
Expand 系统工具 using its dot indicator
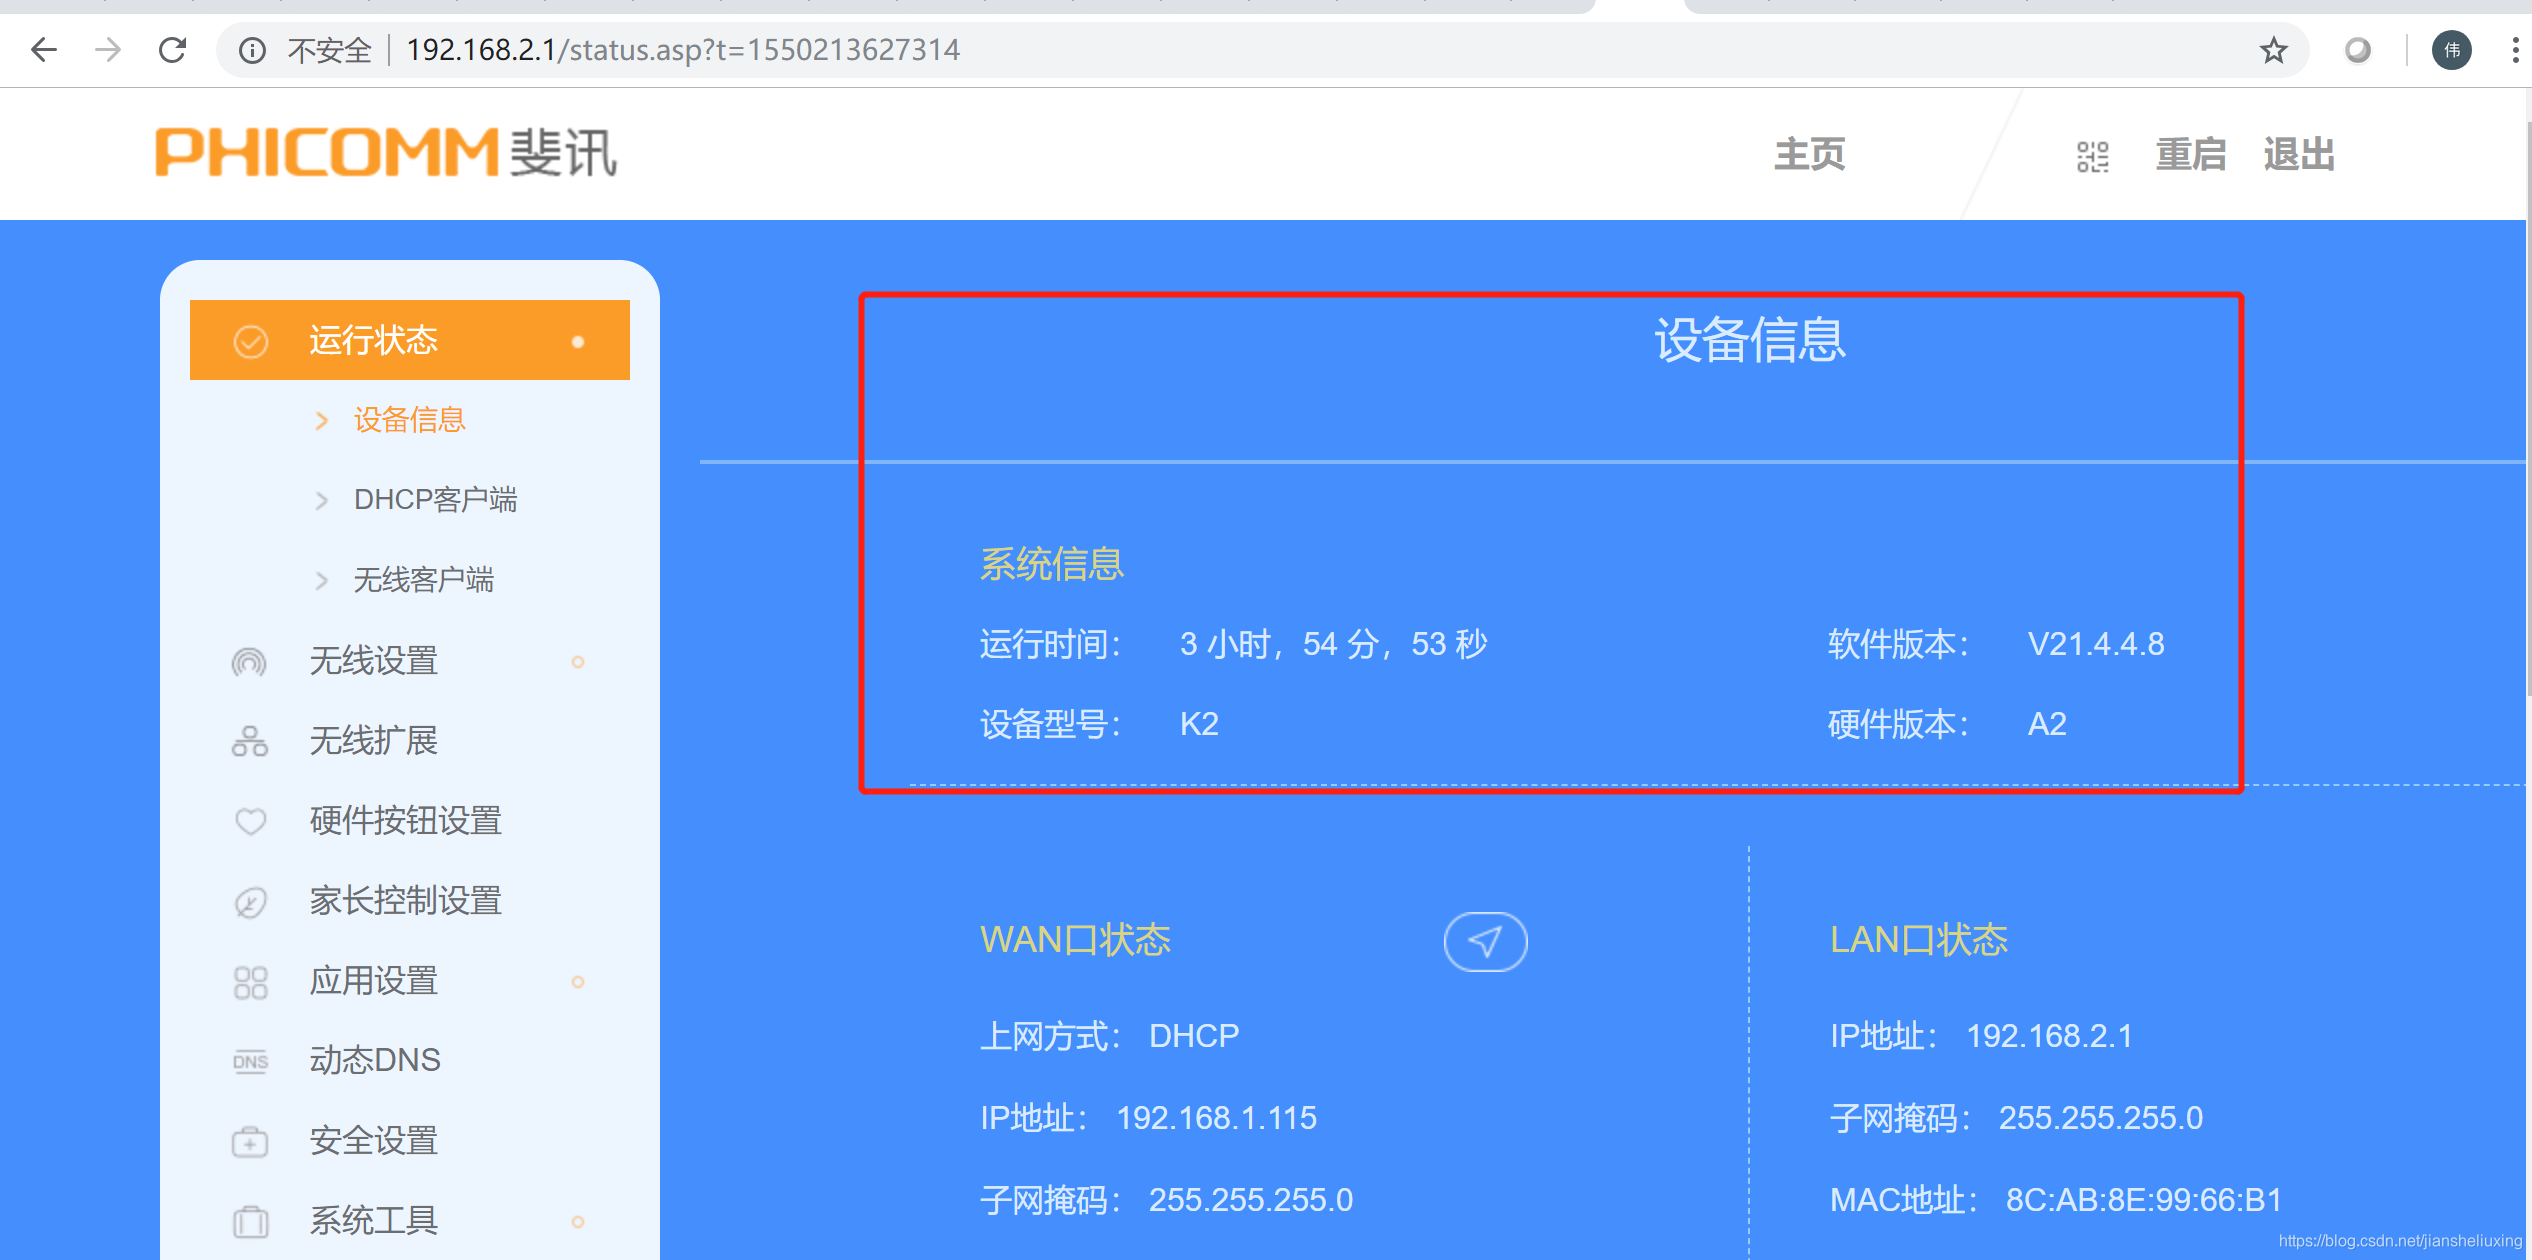click(577, 1222)
